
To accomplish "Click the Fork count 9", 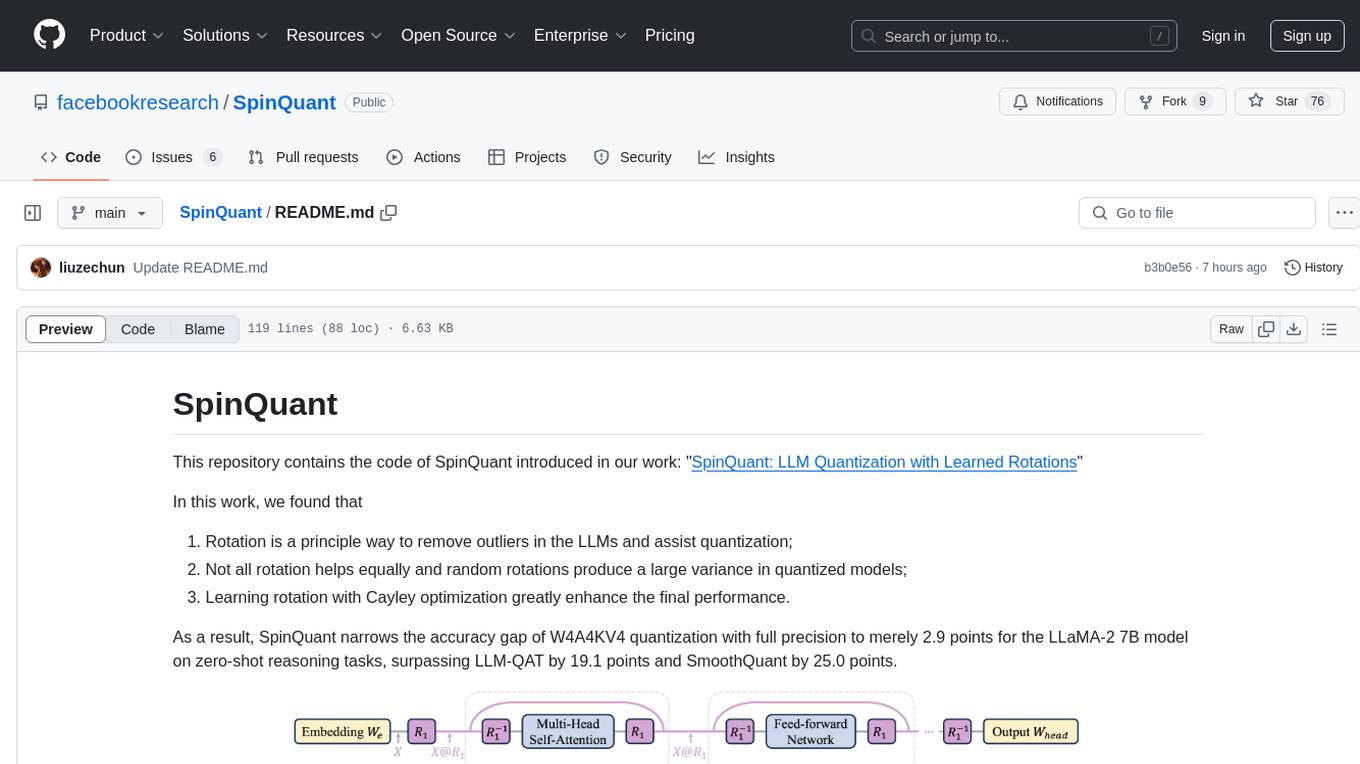I will [x=1202, y=101].
